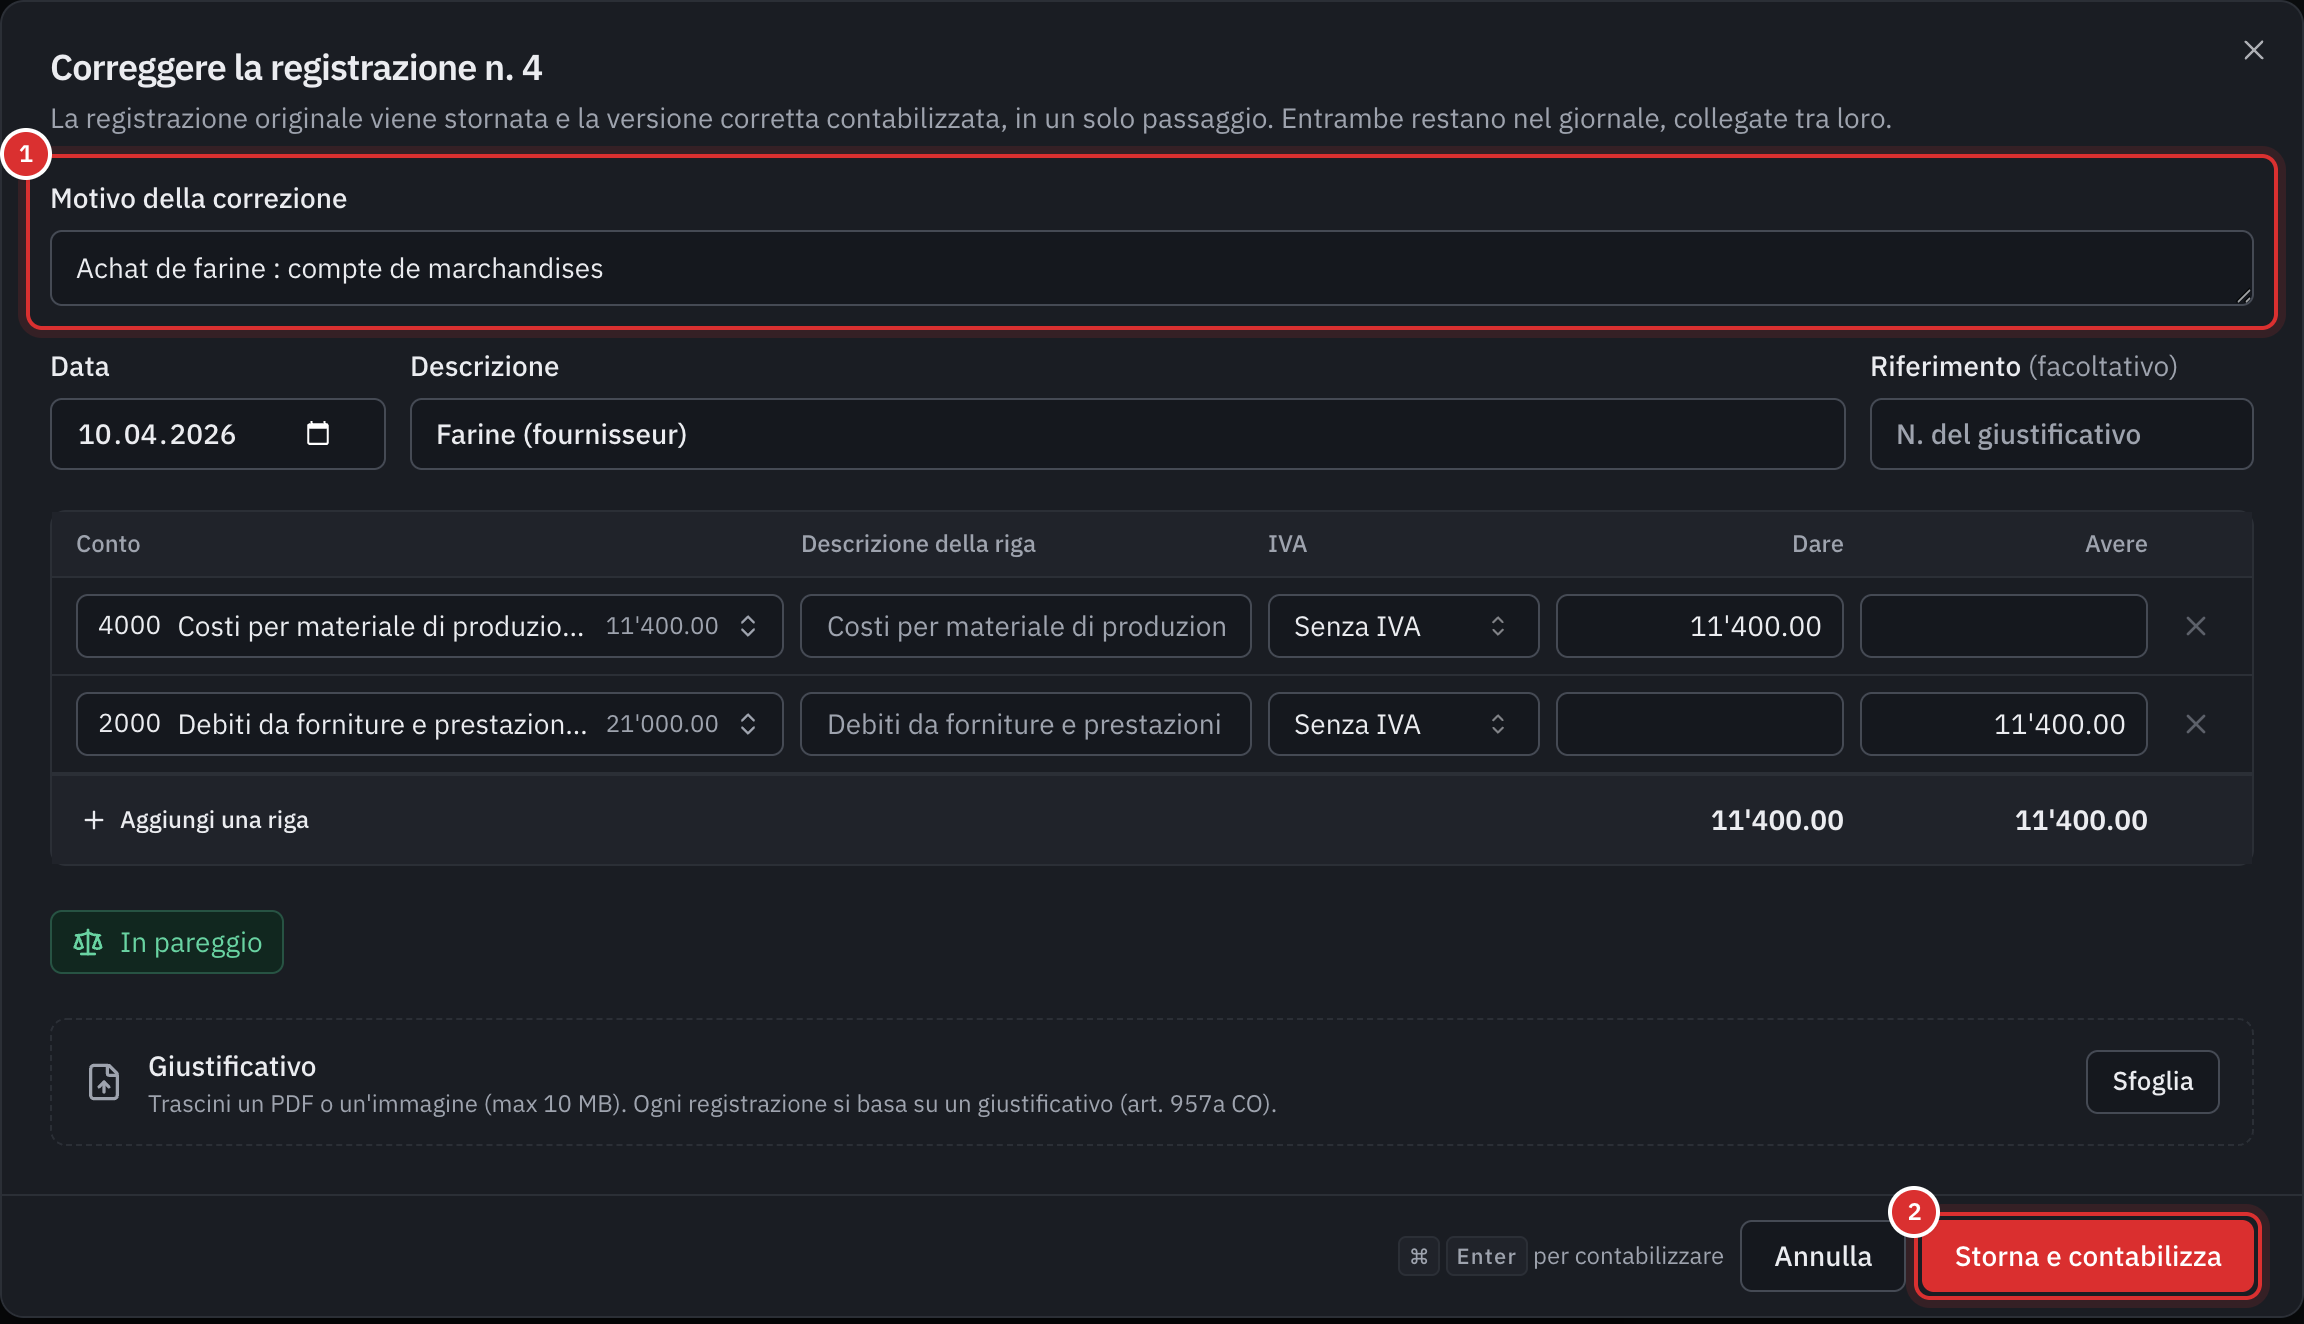Click the Dare column header
Screen dimensions: 2304x1324
tap(1817, 544)
